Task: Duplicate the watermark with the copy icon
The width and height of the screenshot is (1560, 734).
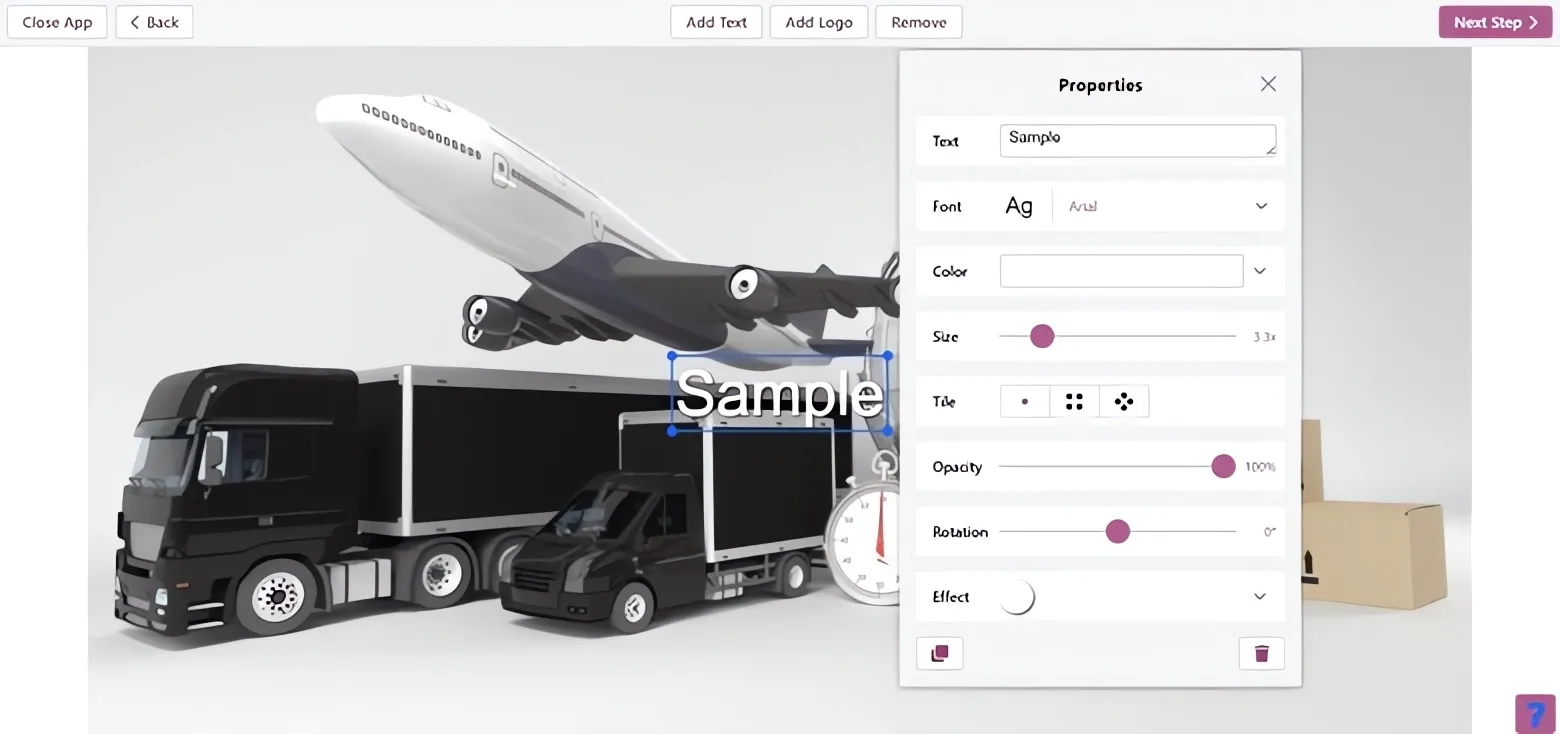Action: 940,653
